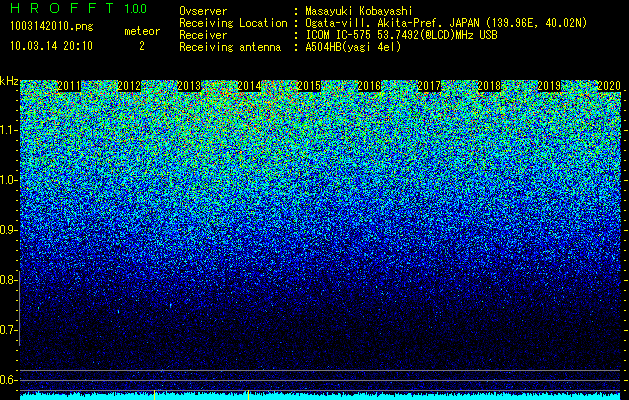This screenshot has width=629, height=400.
Task: Click the 2014 time label
Action: pyautogui.click(x=249, y=86)
